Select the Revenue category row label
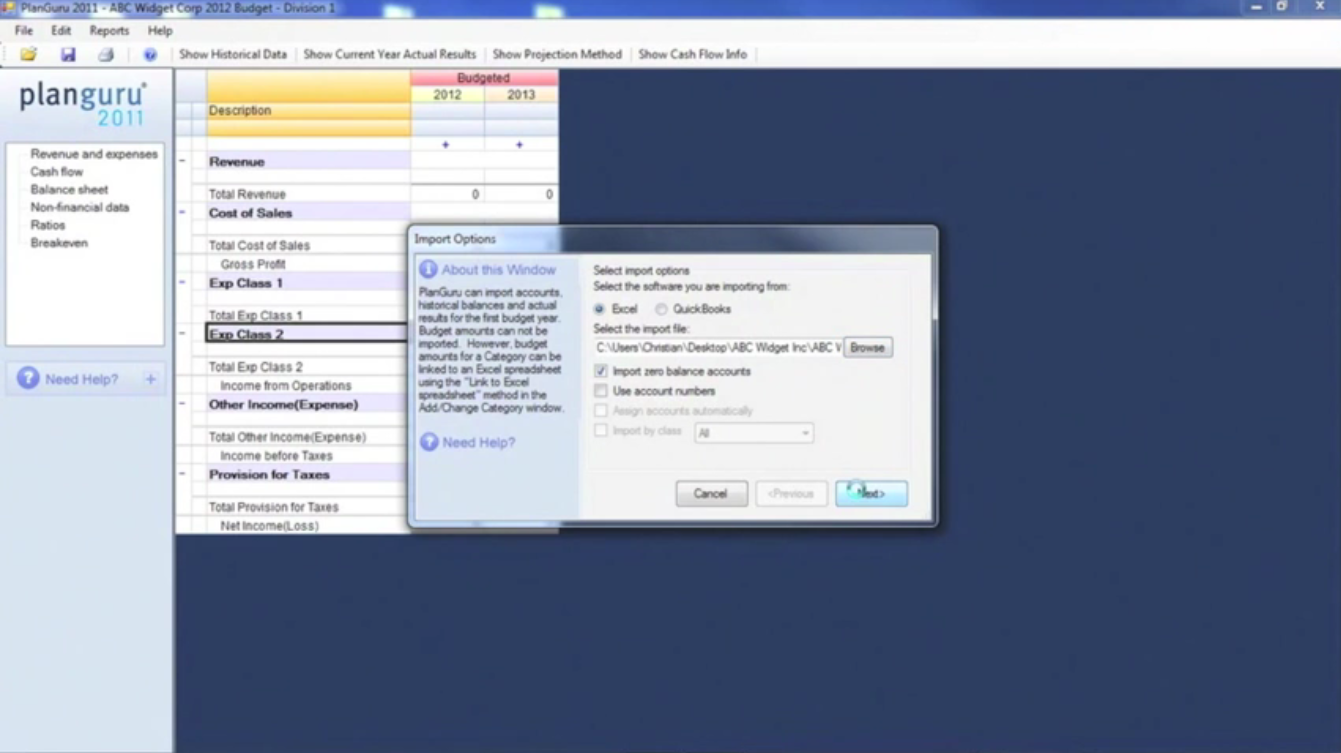This screenshot has height=753, width=1341. coord(237,161)
